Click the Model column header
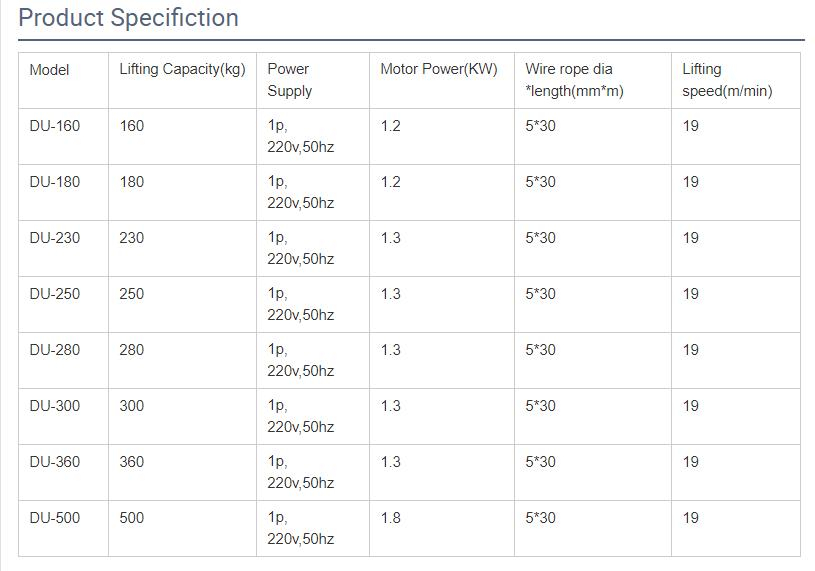The image size is (815, 571). click(50, 70)
